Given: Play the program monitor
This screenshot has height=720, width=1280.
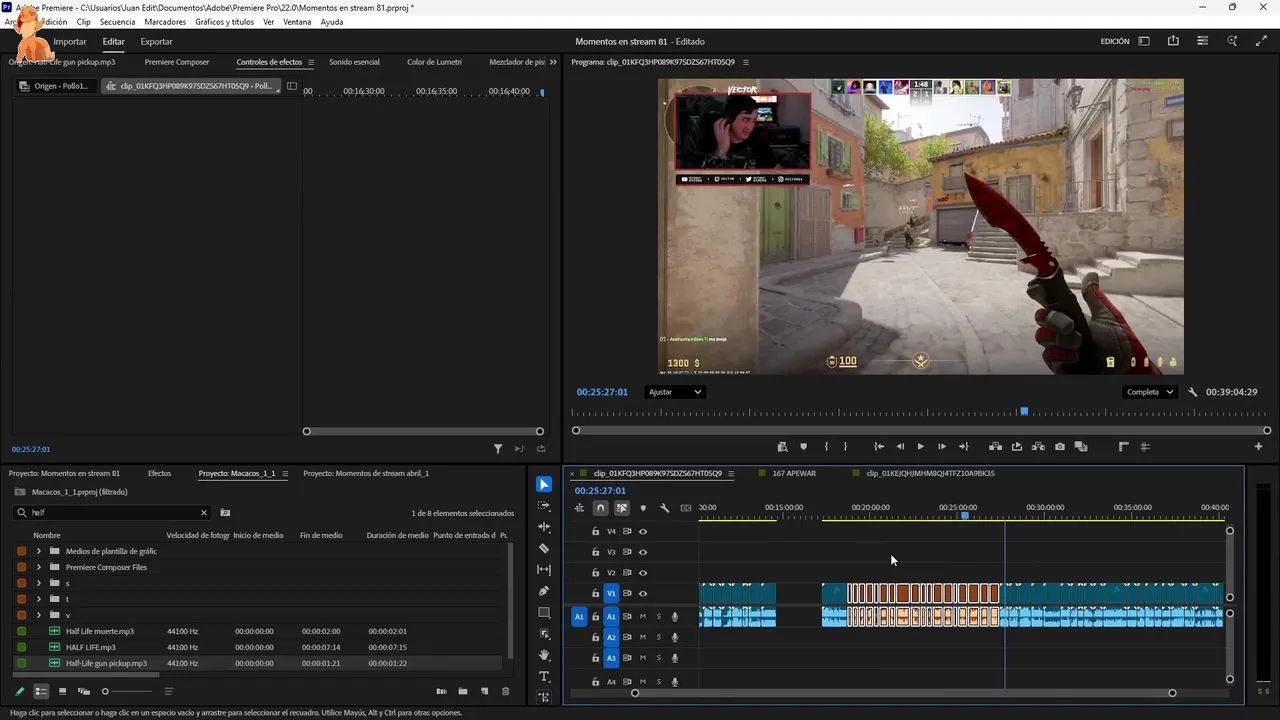Looking at the screenshot, I should (x=920, y=447).
